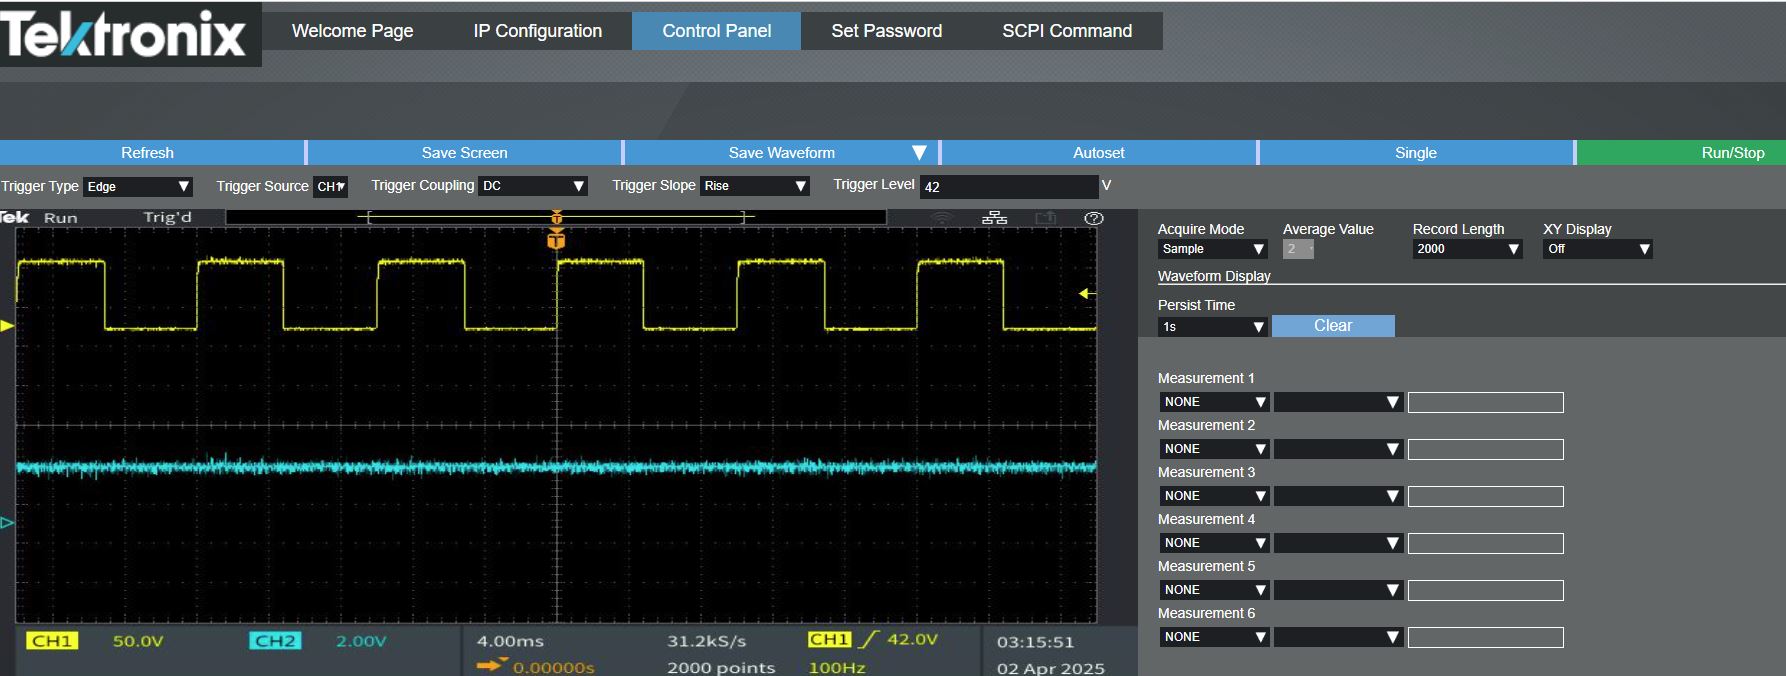Open the IP Configuration tab
1786x676 pixels.
(537, 31)
